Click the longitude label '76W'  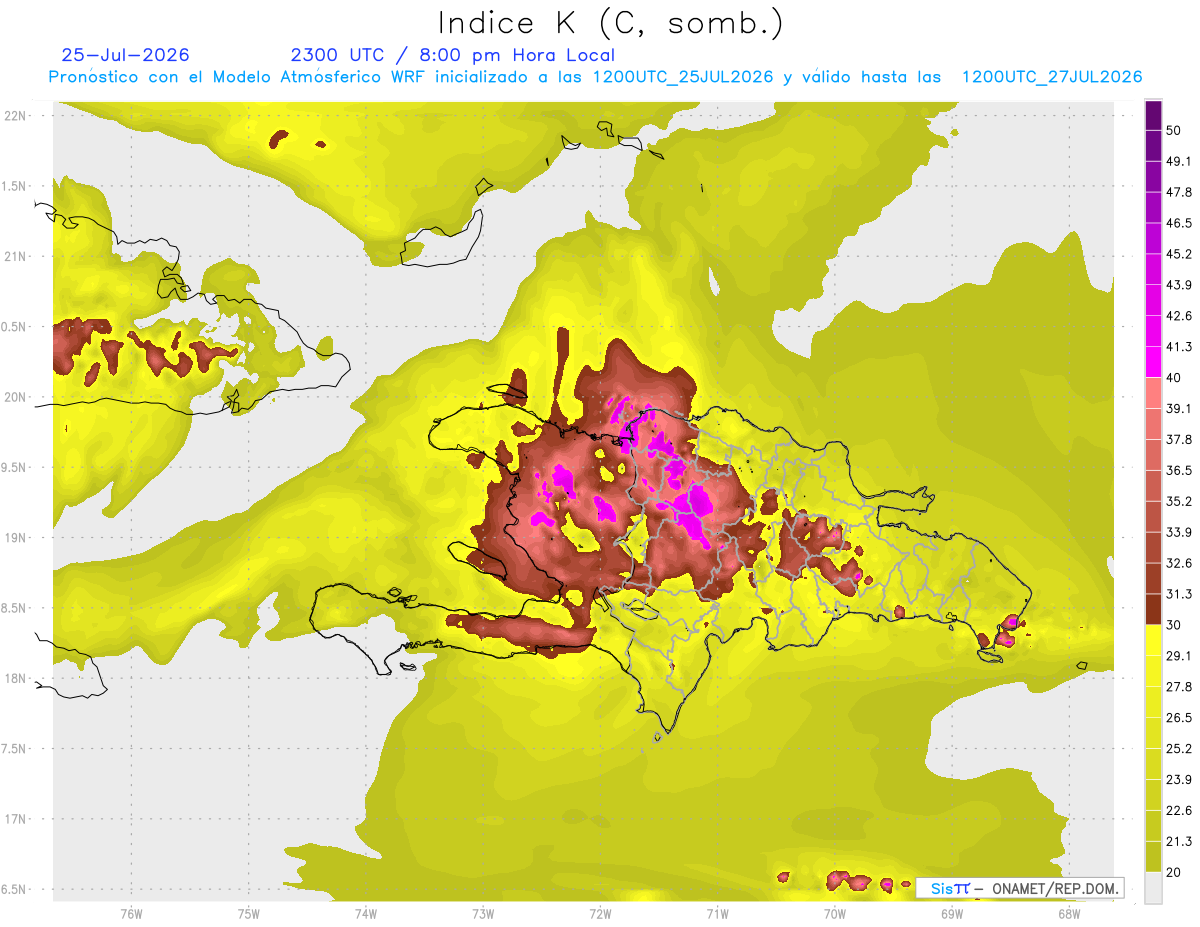coord(131,913)
